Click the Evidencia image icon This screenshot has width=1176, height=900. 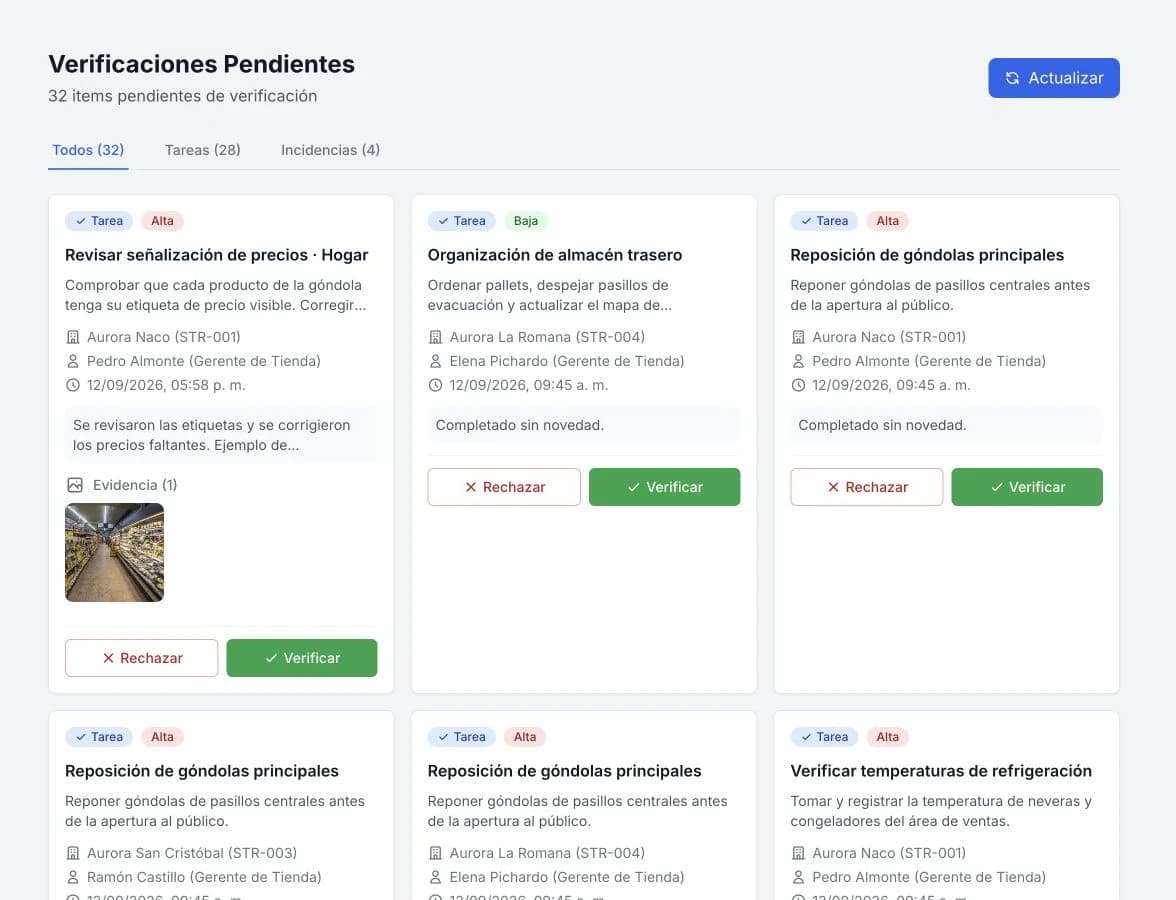[75, 485]
